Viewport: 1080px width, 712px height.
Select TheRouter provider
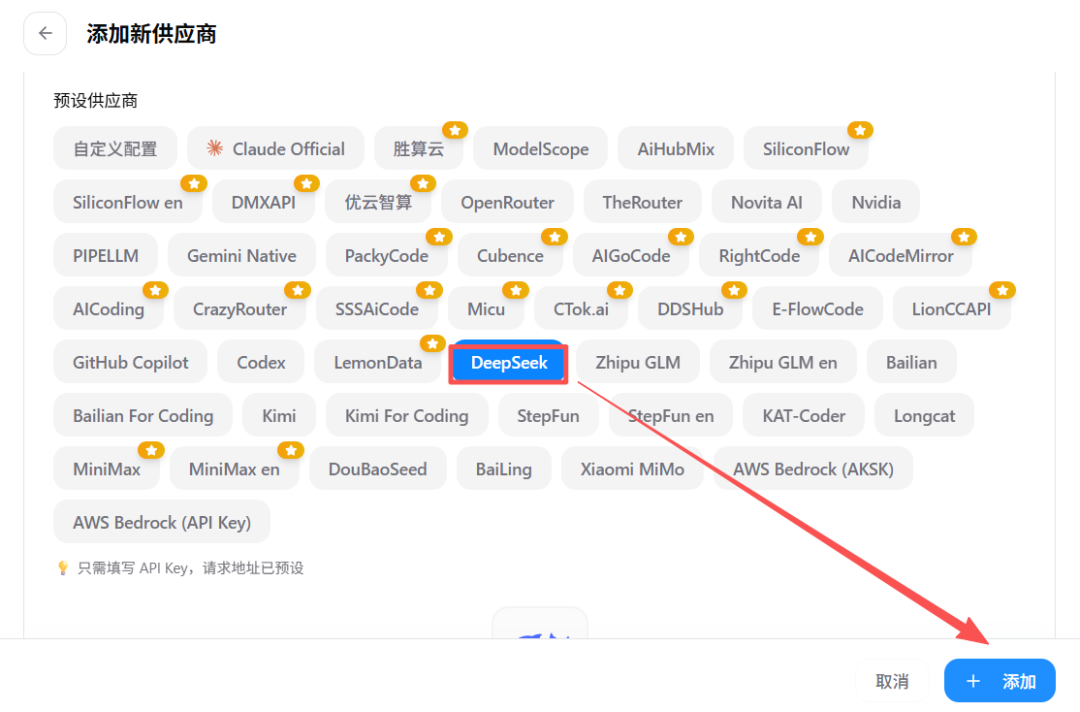point(643,202)
